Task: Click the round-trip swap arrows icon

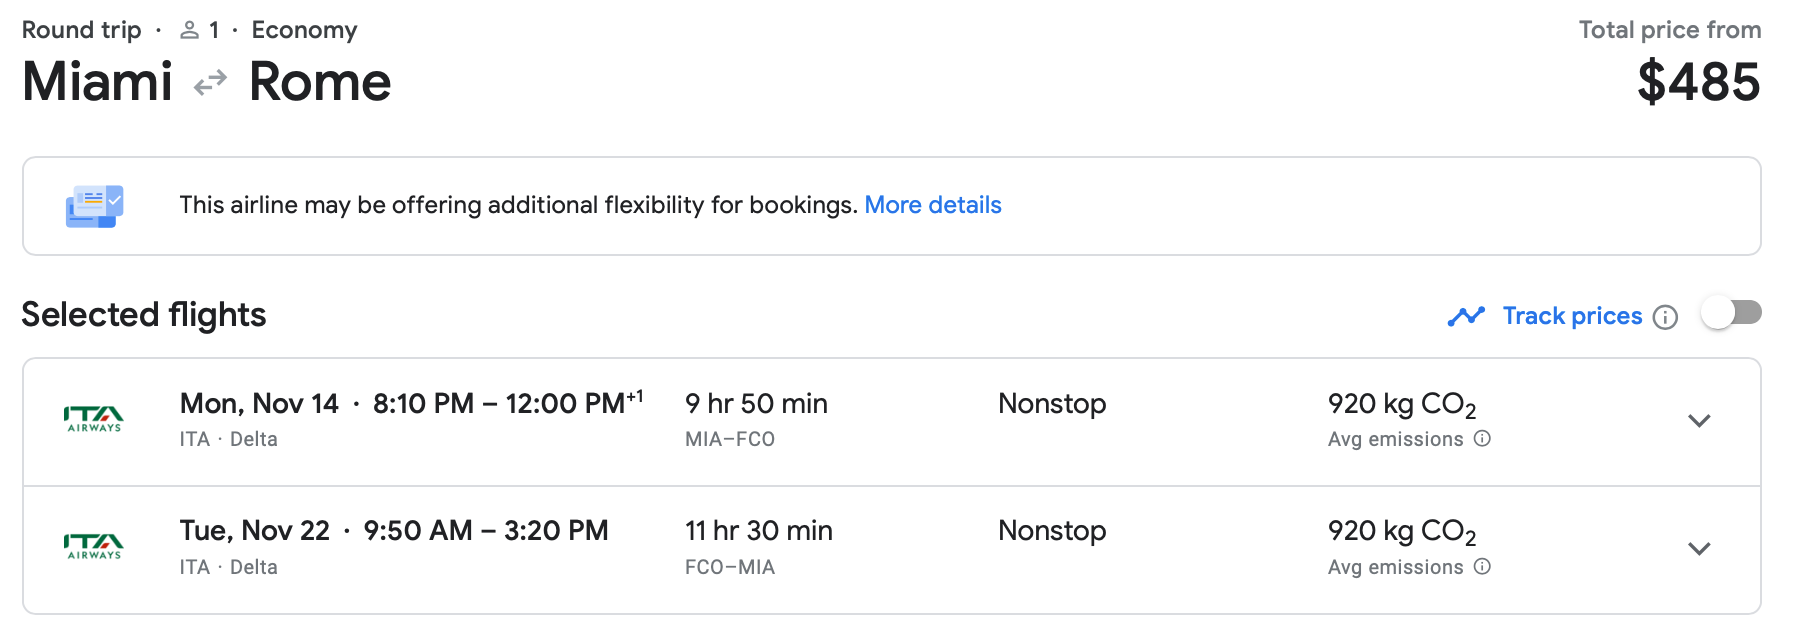Action: point(210,83)
